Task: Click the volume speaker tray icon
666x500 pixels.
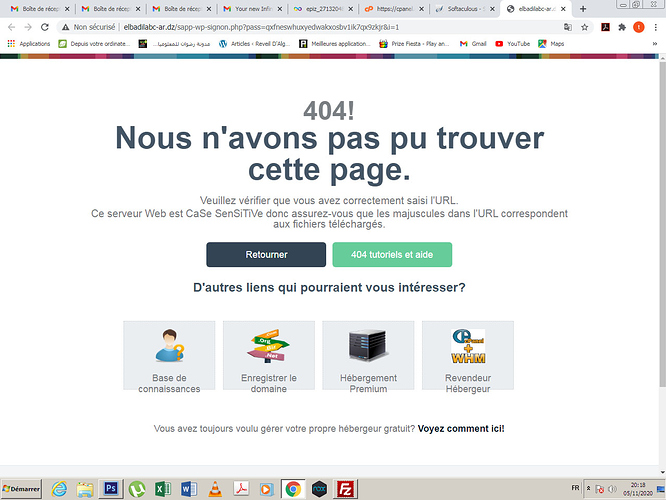Action: pyautogui.click(x=612, y=489)
